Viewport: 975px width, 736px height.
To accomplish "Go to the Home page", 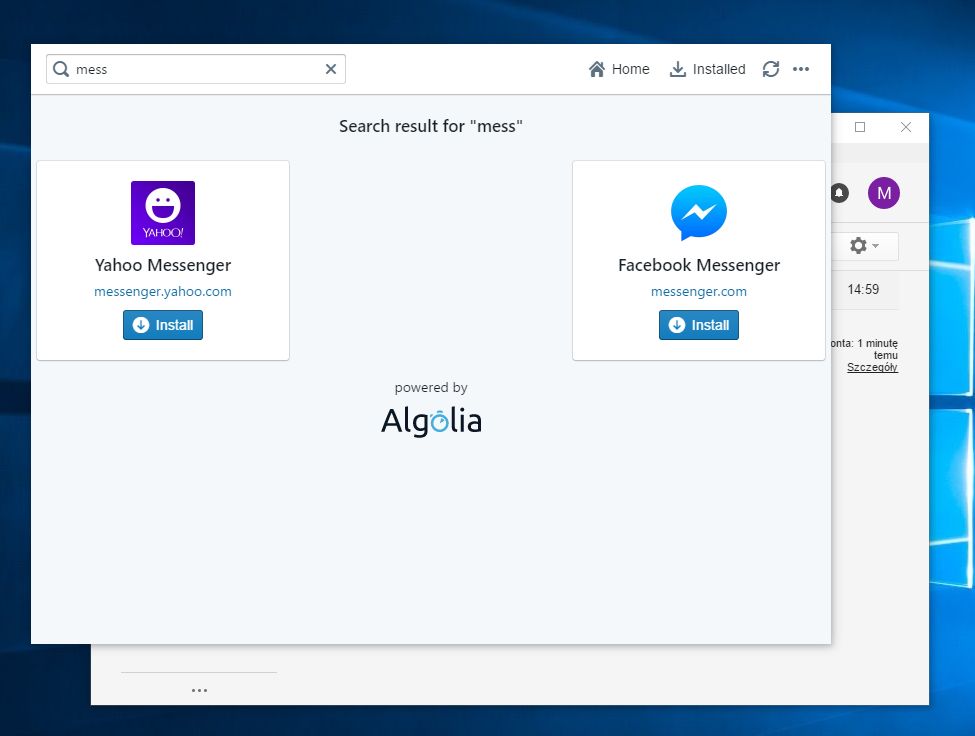I will [619, 69].
